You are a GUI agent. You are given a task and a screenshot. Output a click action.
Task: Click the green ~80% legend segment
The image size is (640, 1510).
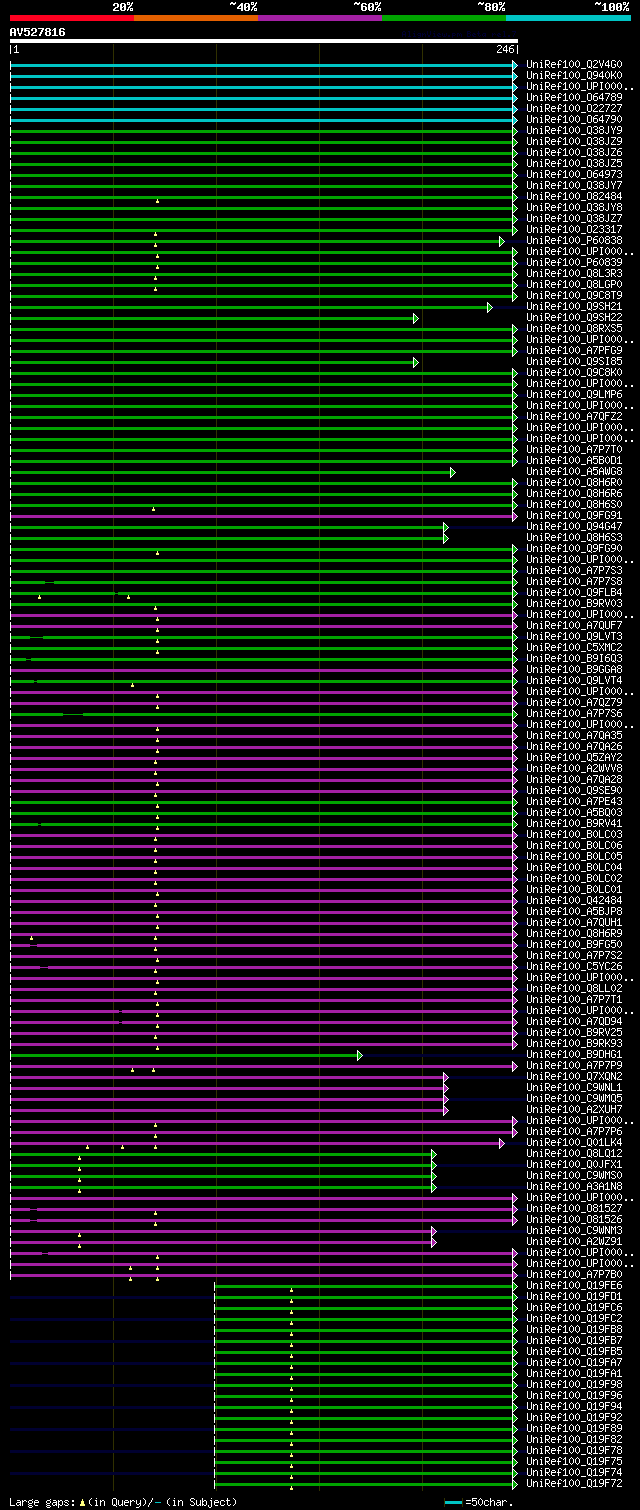tap(444, 18)
